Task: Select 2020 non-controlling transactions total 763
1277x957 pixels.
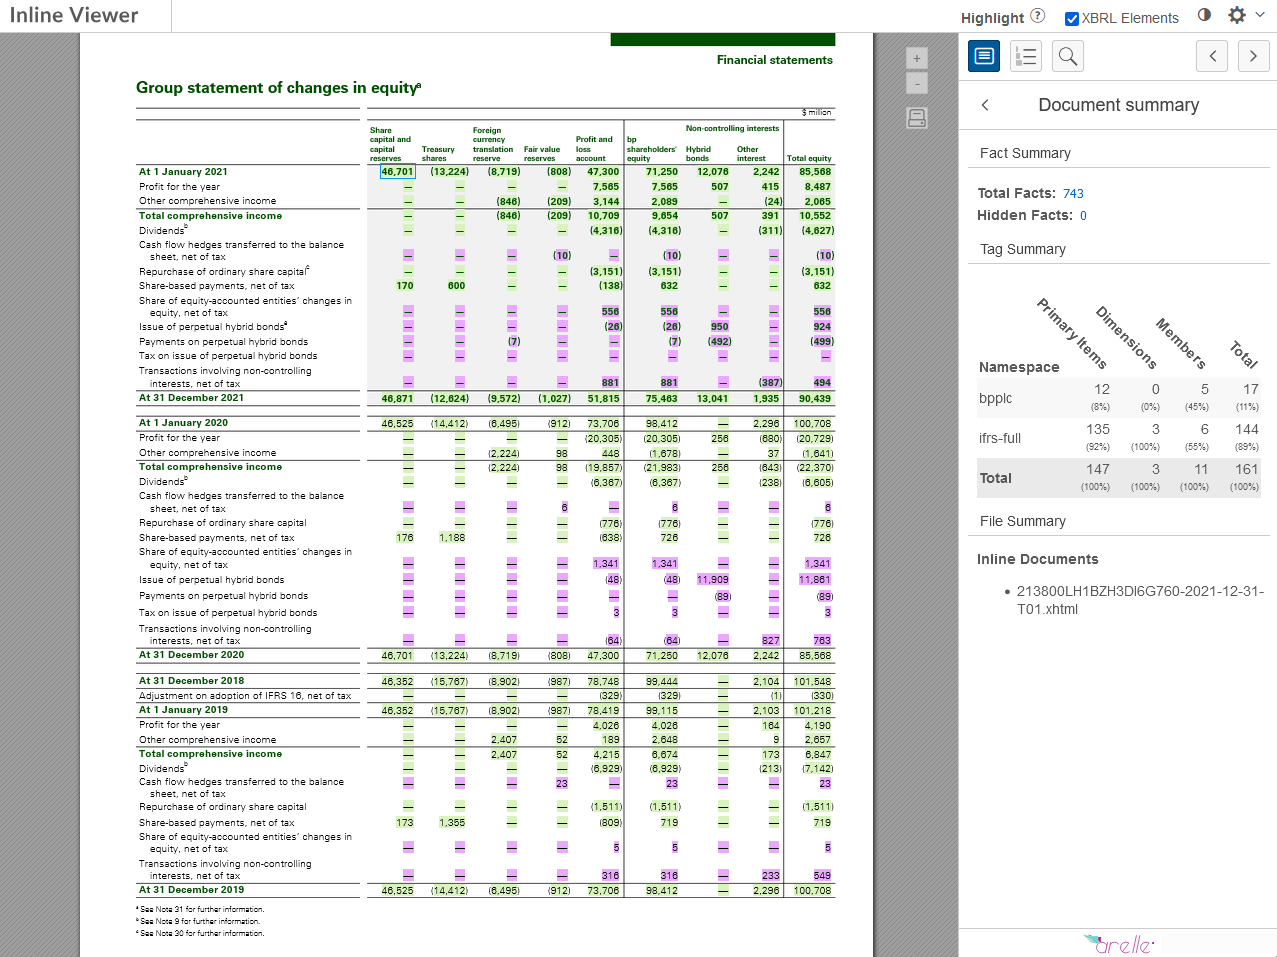Action: tap(822, 641)
